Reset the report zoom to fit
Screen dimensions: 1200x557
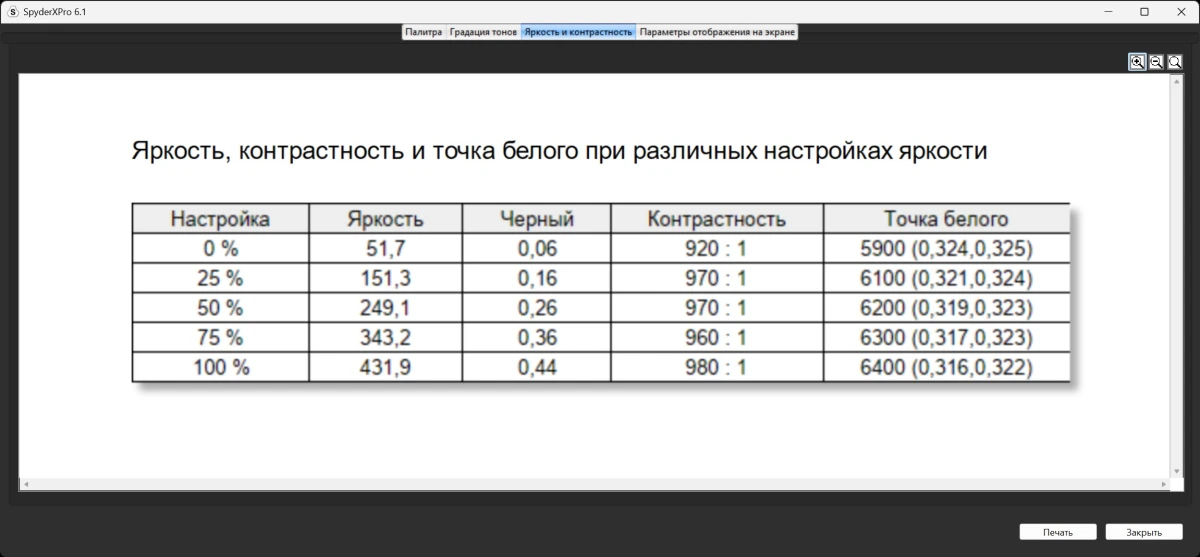1175,62
